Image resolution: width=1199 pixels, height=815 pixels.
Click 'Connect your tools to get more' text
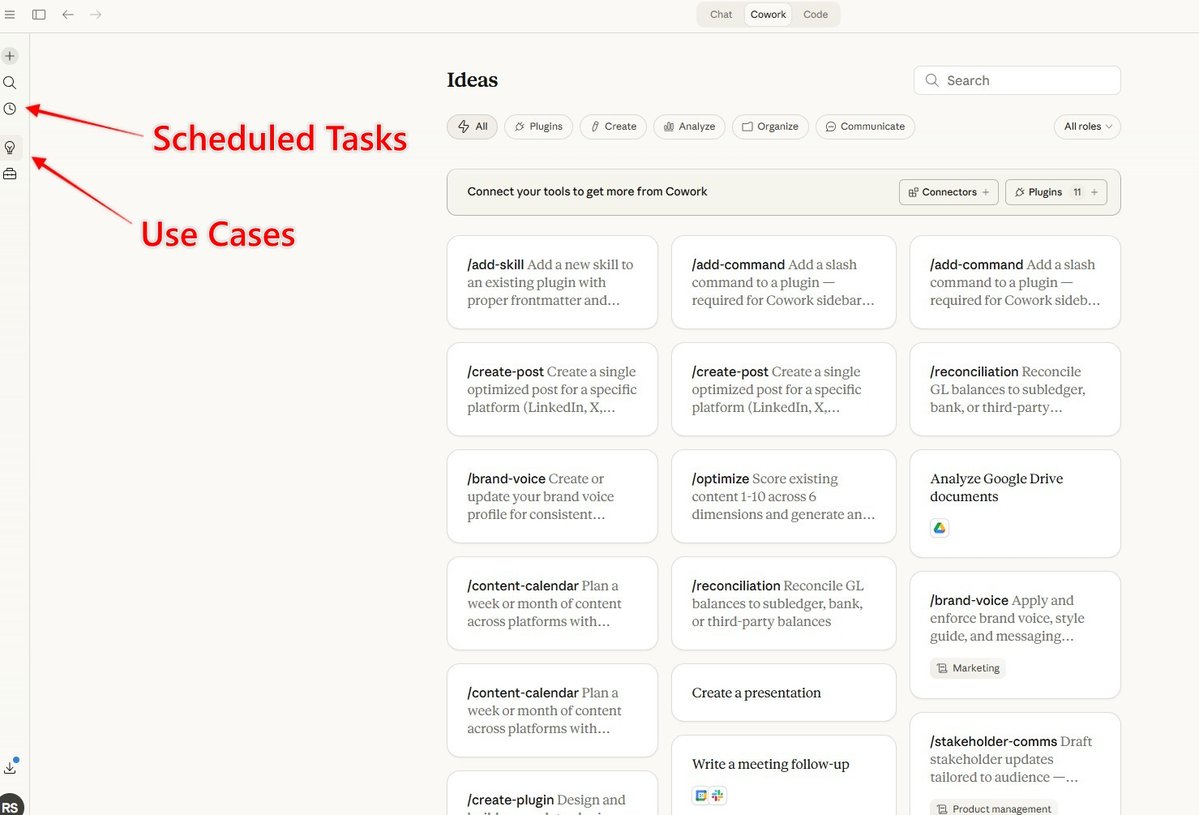587,192
